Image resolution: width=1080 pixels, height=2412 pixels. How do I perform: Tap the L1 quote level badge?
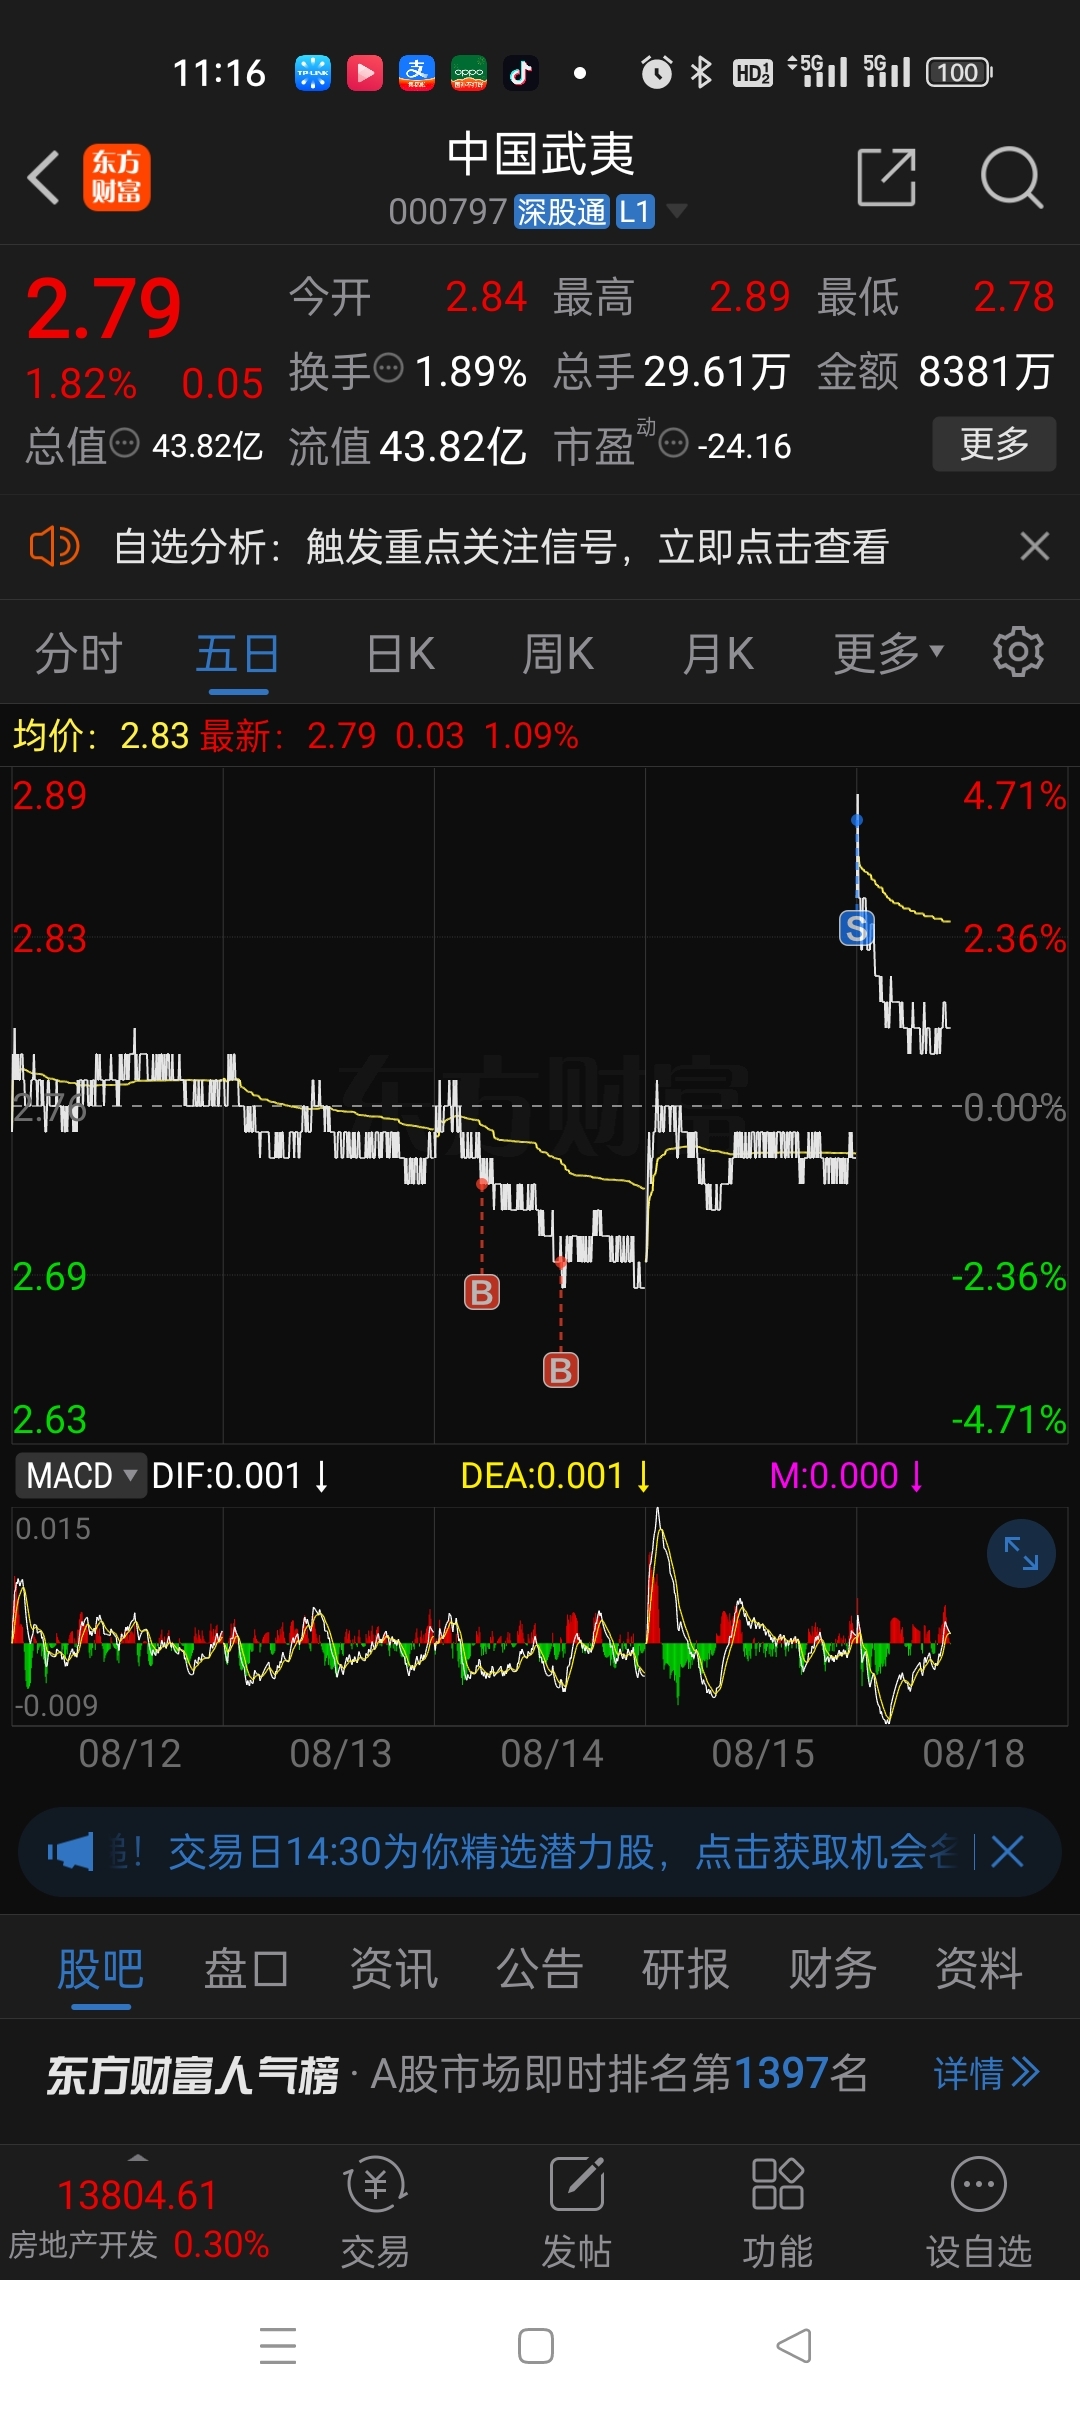point(635,212)
